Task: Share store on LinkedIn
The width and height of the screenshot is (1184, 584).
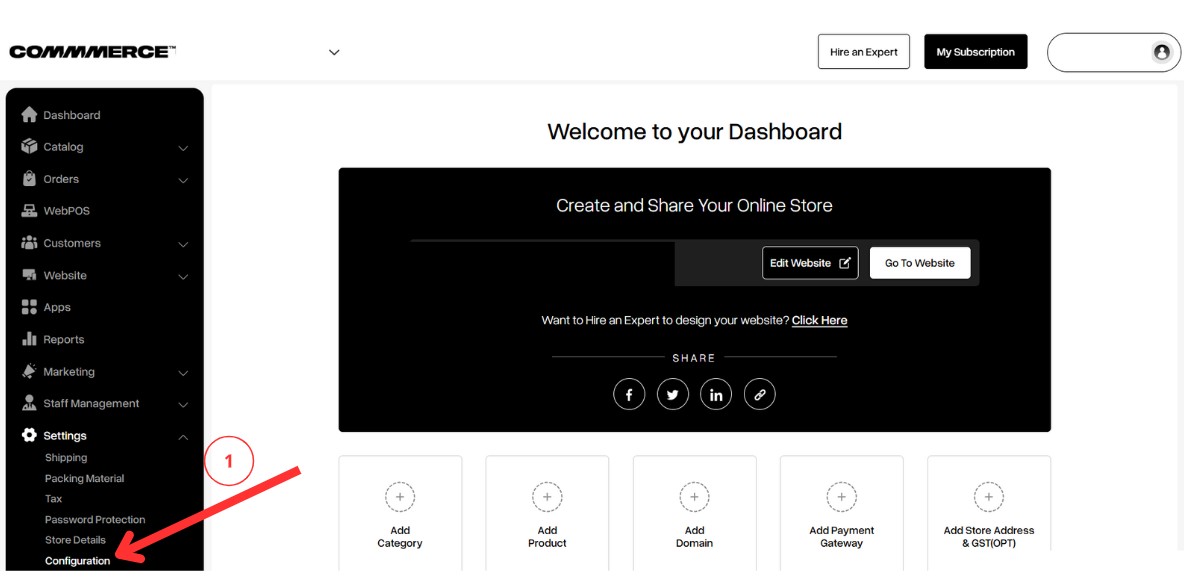Action: pyautogui.click(x=716, y=394)
